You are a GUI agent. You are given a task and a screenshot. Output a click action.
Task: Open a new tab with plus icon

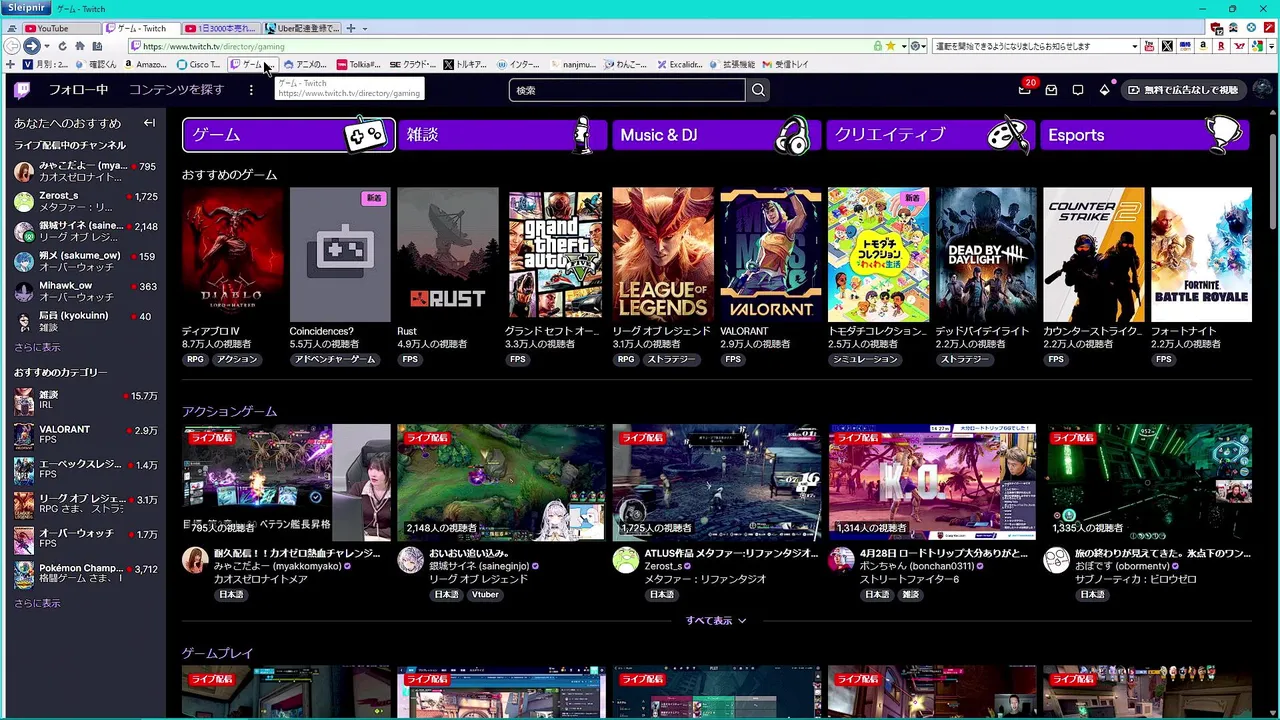click(350, 28)
